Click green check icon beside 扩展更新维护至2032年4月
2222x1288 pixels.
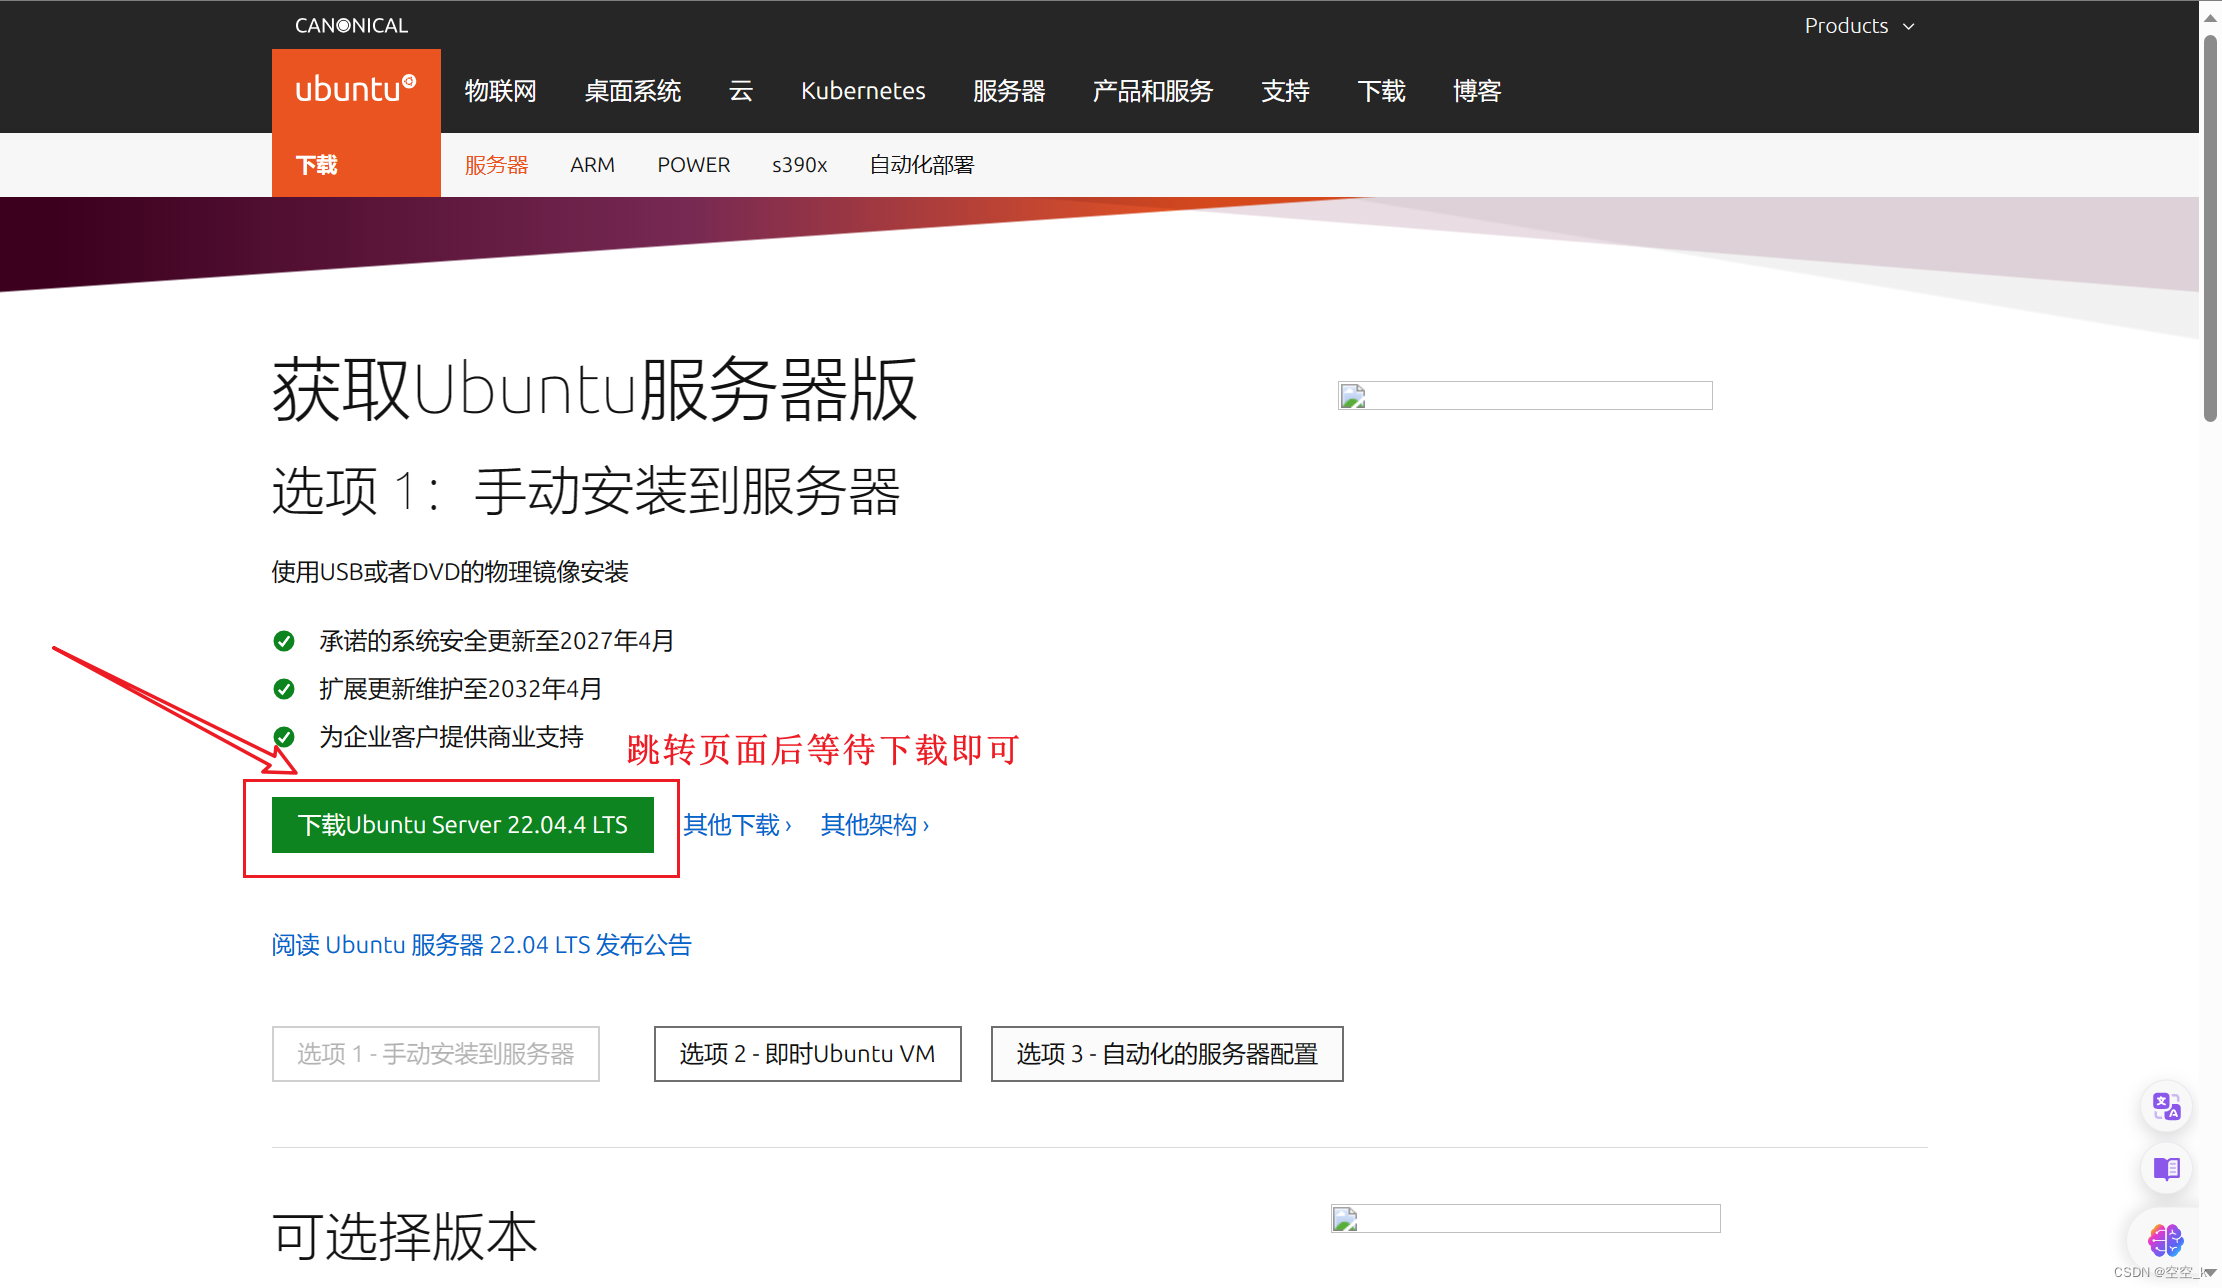click(x=284, y=689)
